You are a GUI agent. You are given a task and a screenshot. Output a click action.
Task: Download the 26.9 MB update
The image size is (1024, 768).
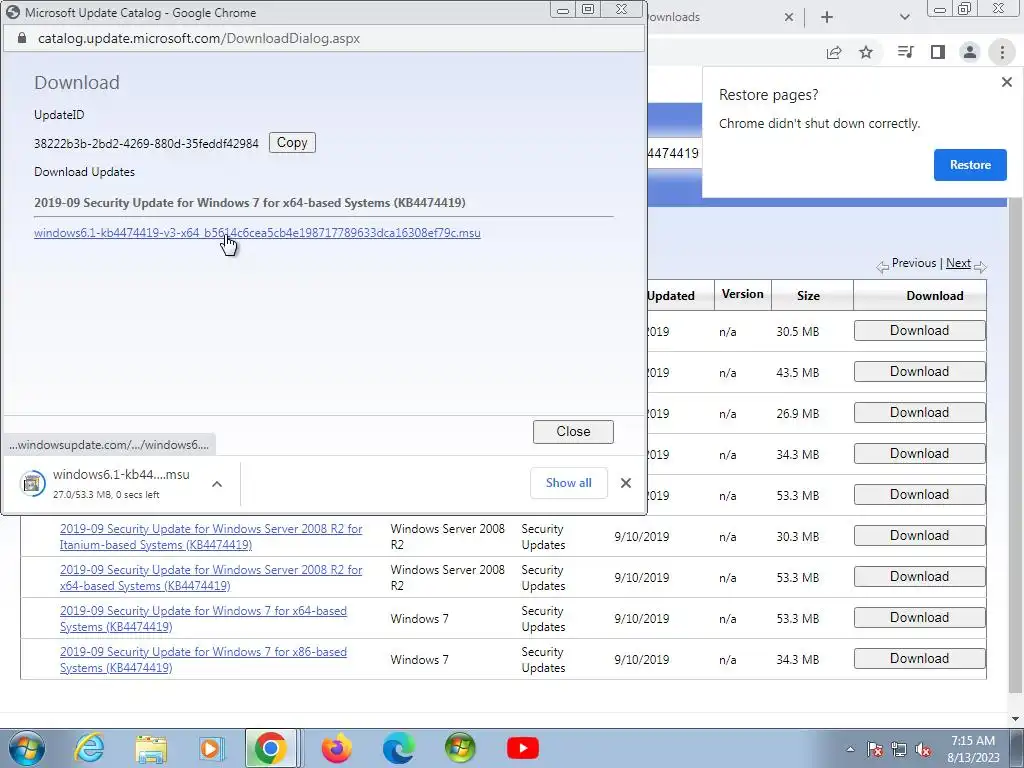tap(920, 413)
